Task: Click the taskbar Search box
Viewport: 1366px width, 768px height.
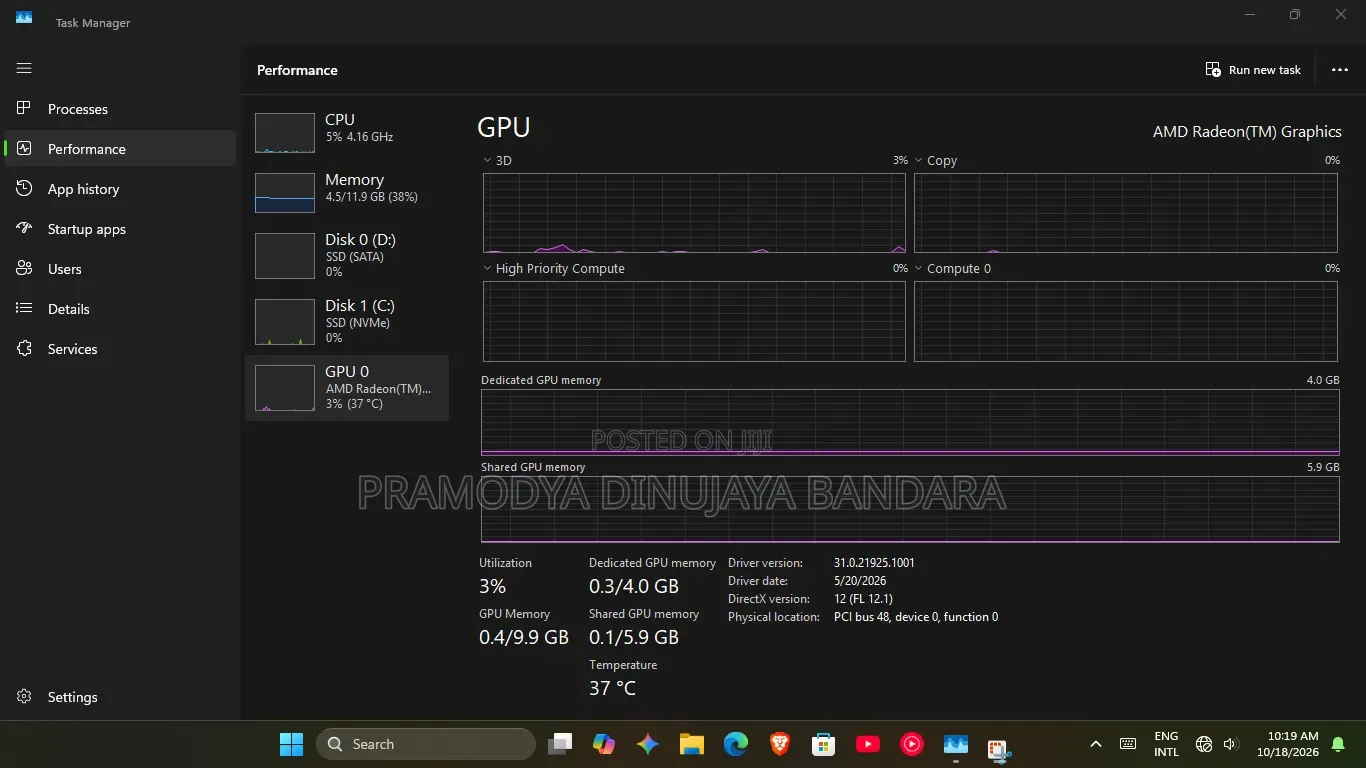Action: (x=426, y=744)
